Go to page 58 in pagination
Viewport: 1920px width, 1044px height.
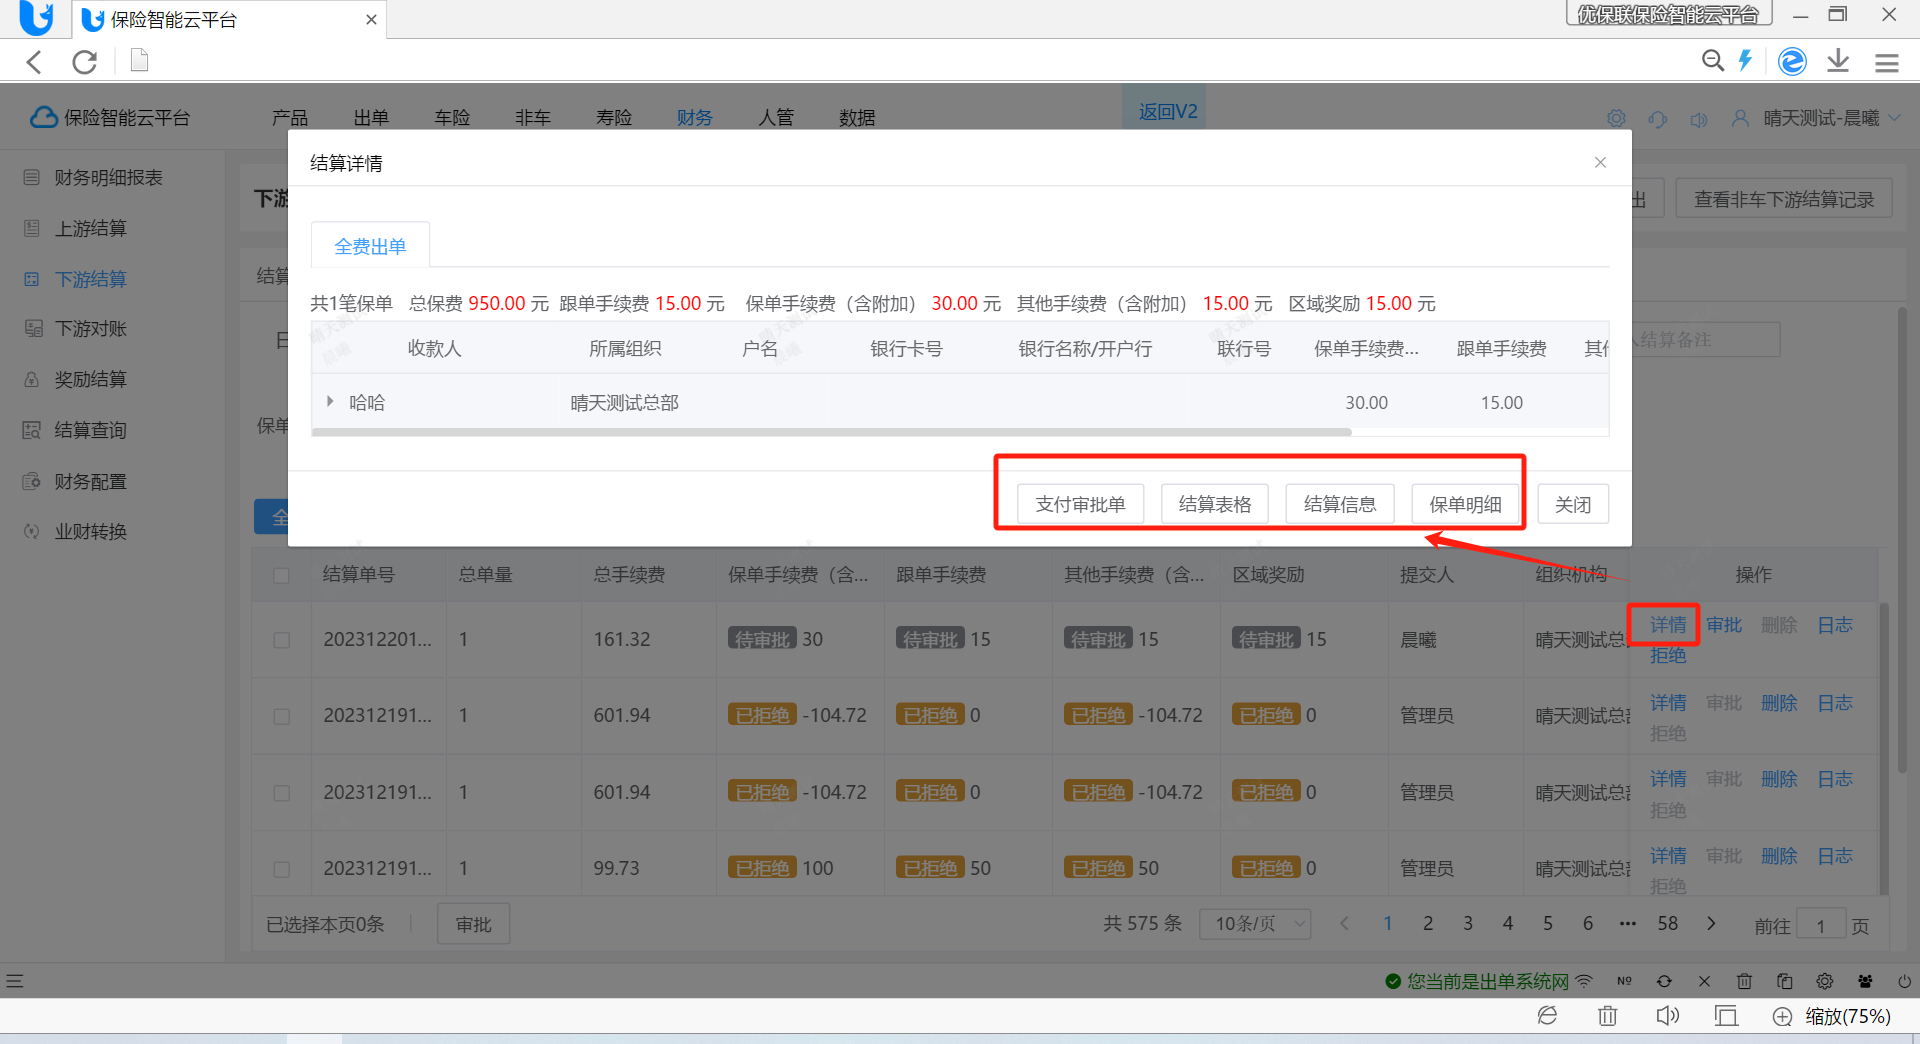pyautogui.click(x=1668, y=923)
